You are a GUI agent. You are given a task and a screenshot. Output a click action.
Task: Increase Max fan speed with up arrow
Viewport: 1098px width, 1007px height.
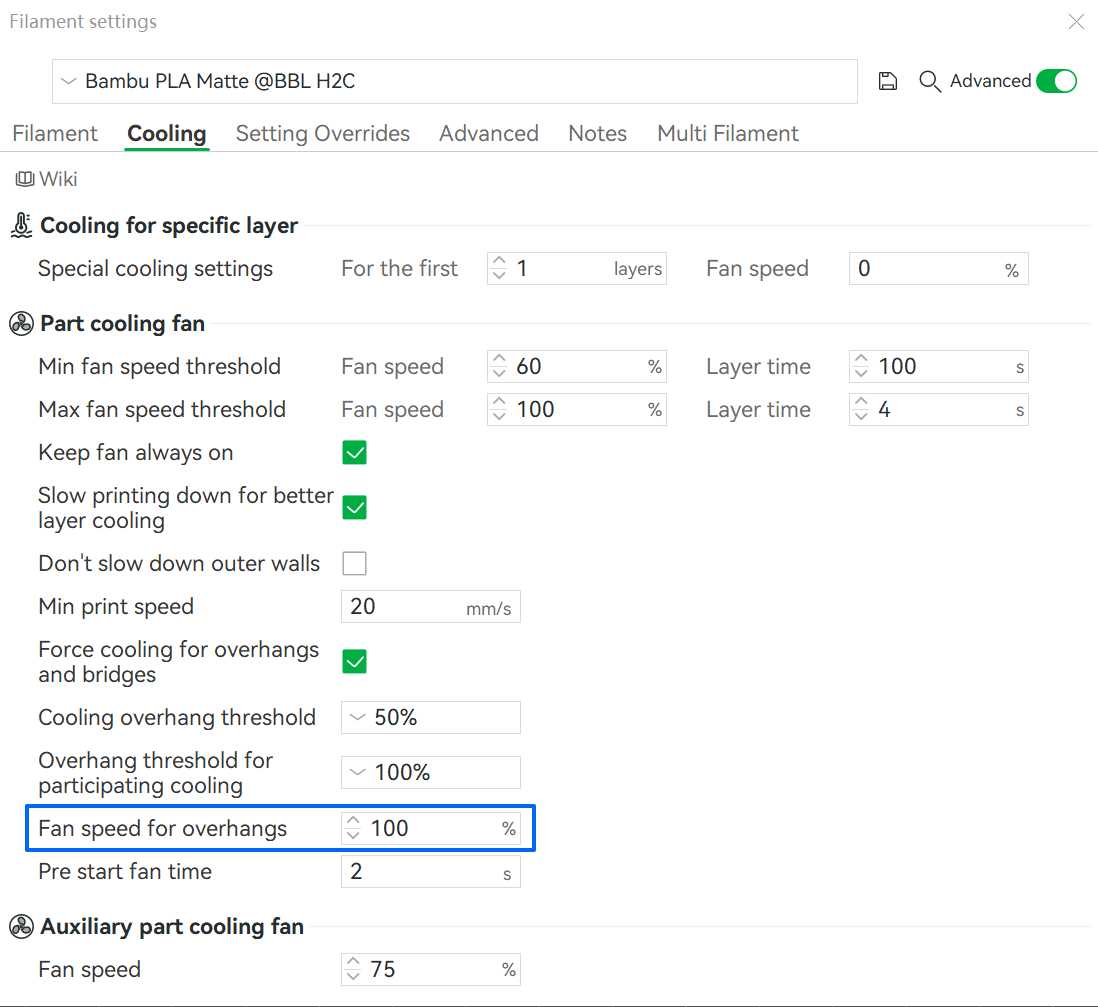tap(499, 402)
